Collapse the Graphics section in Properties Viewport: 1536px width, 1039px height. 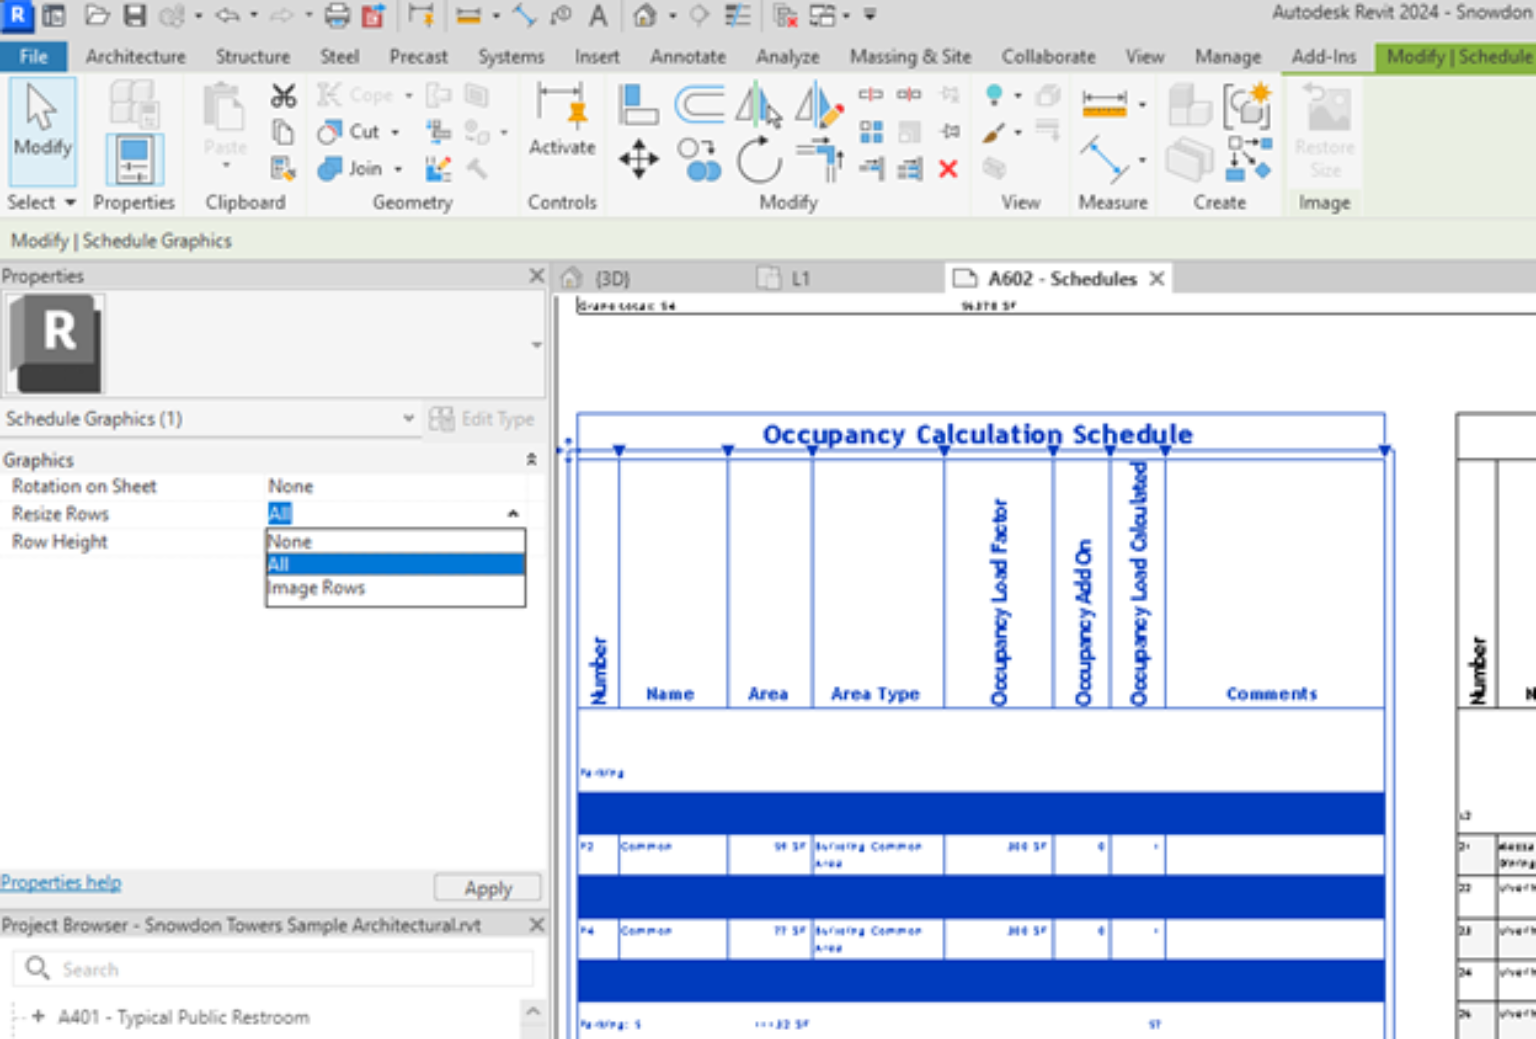[530, 460]
